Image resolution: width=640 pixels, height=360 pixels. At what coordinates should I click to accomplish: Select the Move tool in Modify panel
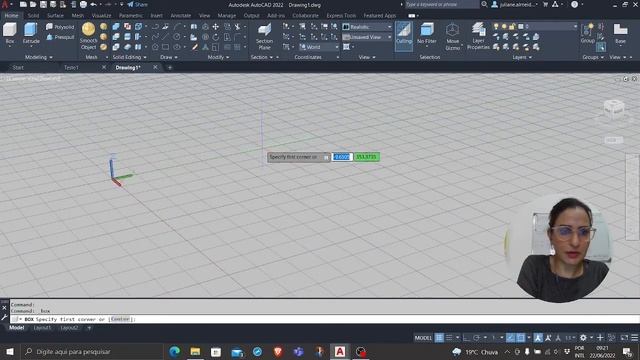point(216,27)
